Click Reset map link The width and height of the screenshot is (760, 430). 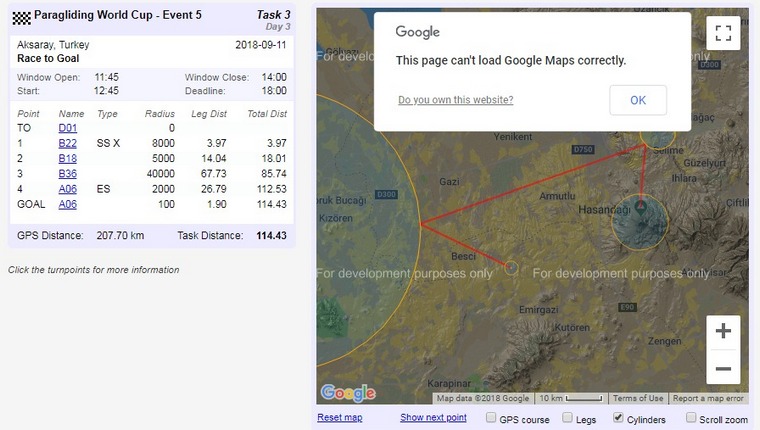tap(340, 417)
